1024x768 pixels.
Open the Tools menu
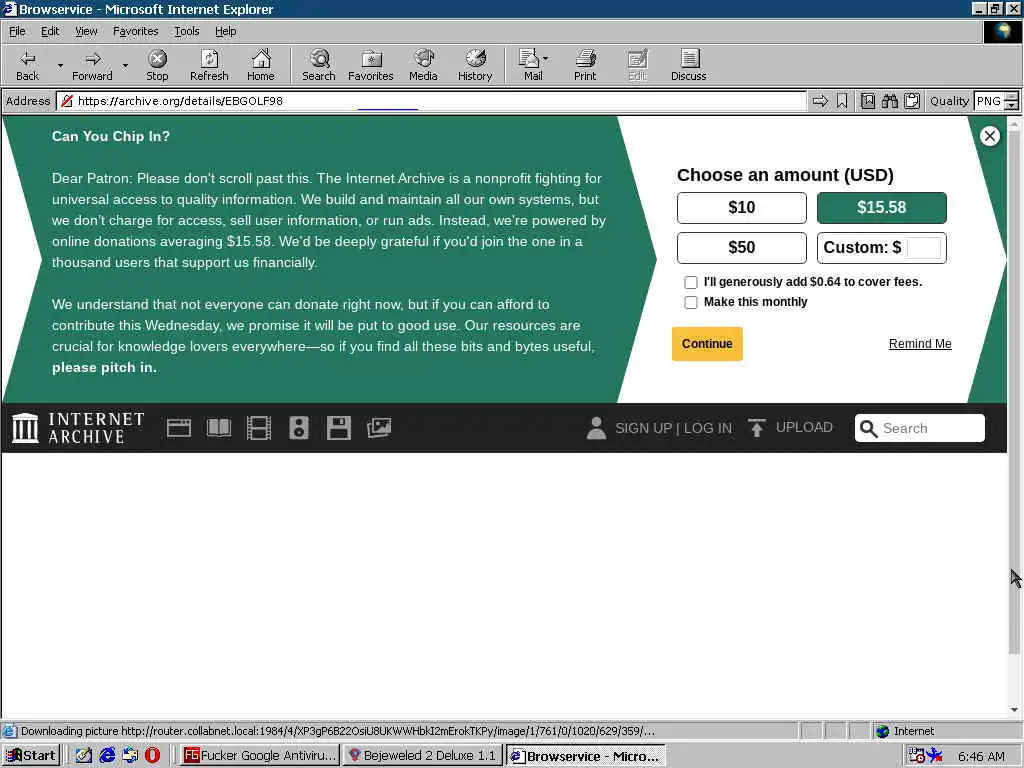186,31
